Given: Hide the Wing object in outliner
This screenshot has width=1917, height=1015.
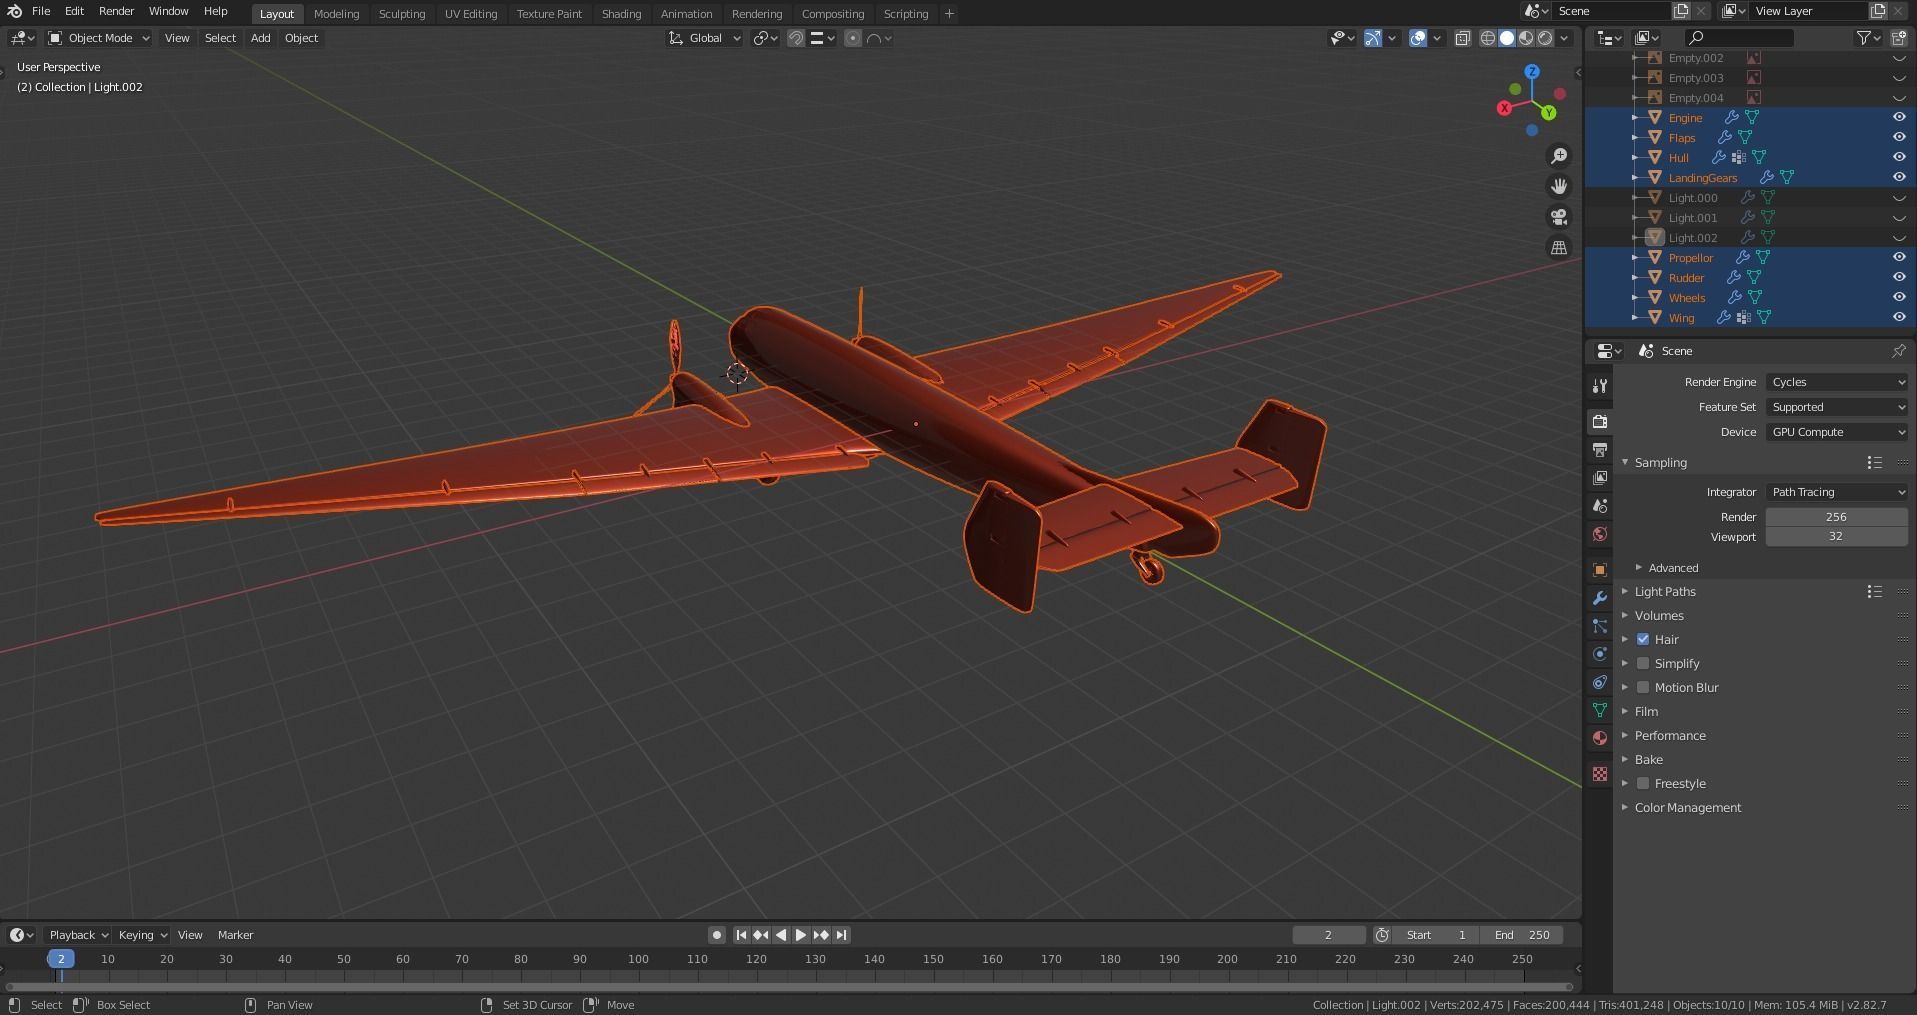Looking at the screenshot, I should coord(1898,317).
